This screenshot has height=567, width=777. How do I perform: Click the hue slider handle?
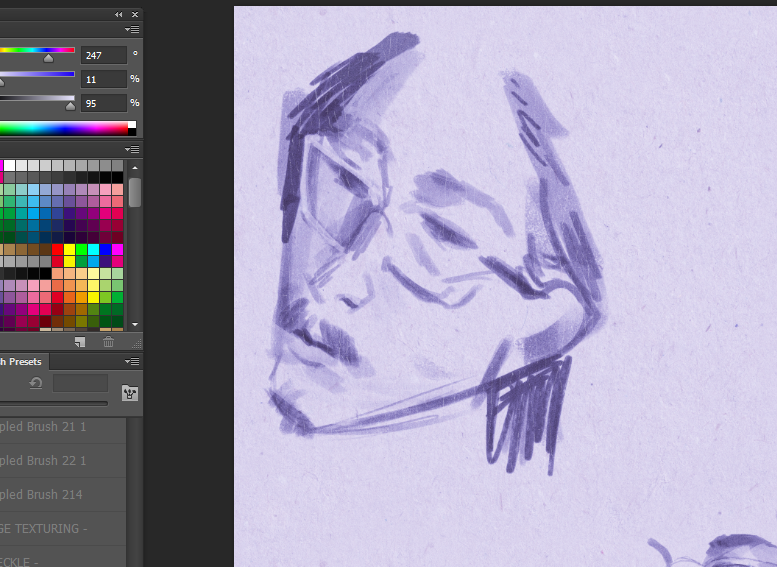48,58
